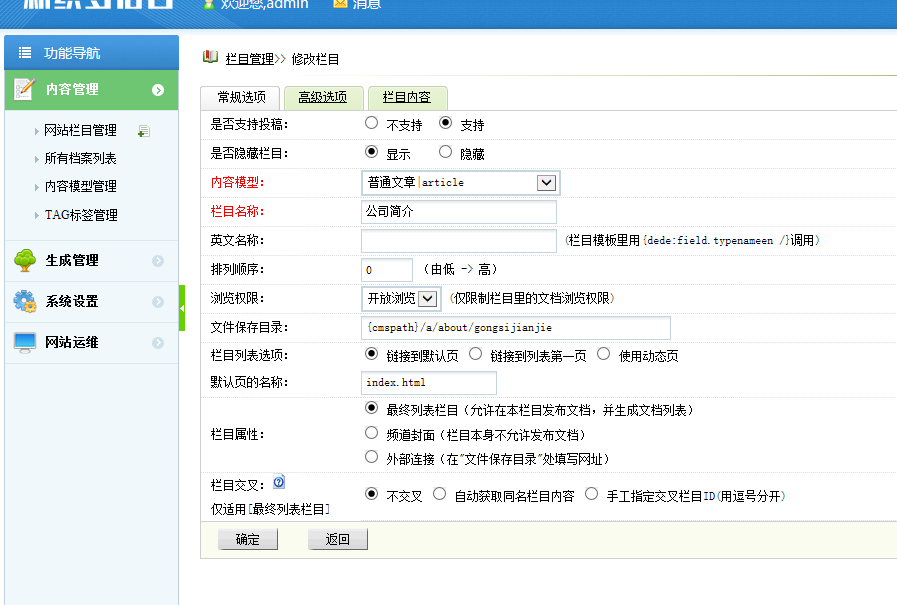This screenshot has height=605, width=897.
Task: Click the 文件保存目录 path field
Action: pos(515,328)
